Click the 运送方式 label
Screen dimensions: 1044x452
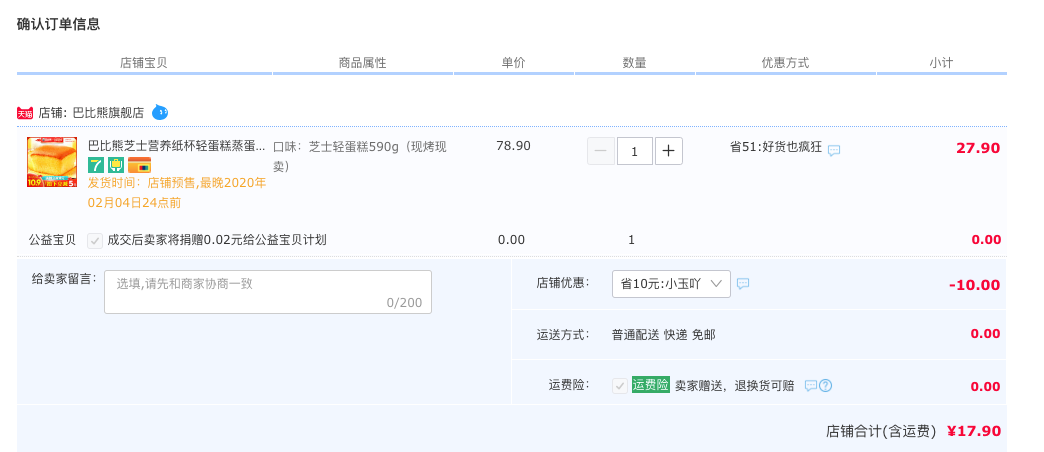pos(563,334)
